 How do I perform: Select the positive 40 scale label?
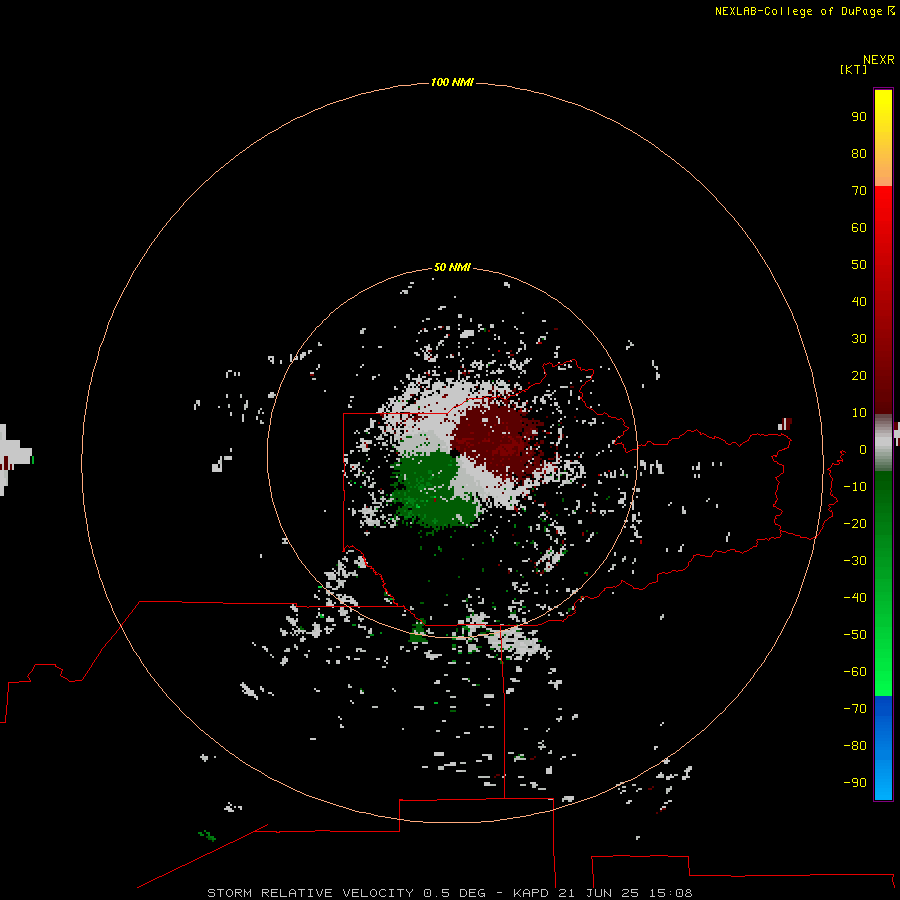click(x=859, y=302)
